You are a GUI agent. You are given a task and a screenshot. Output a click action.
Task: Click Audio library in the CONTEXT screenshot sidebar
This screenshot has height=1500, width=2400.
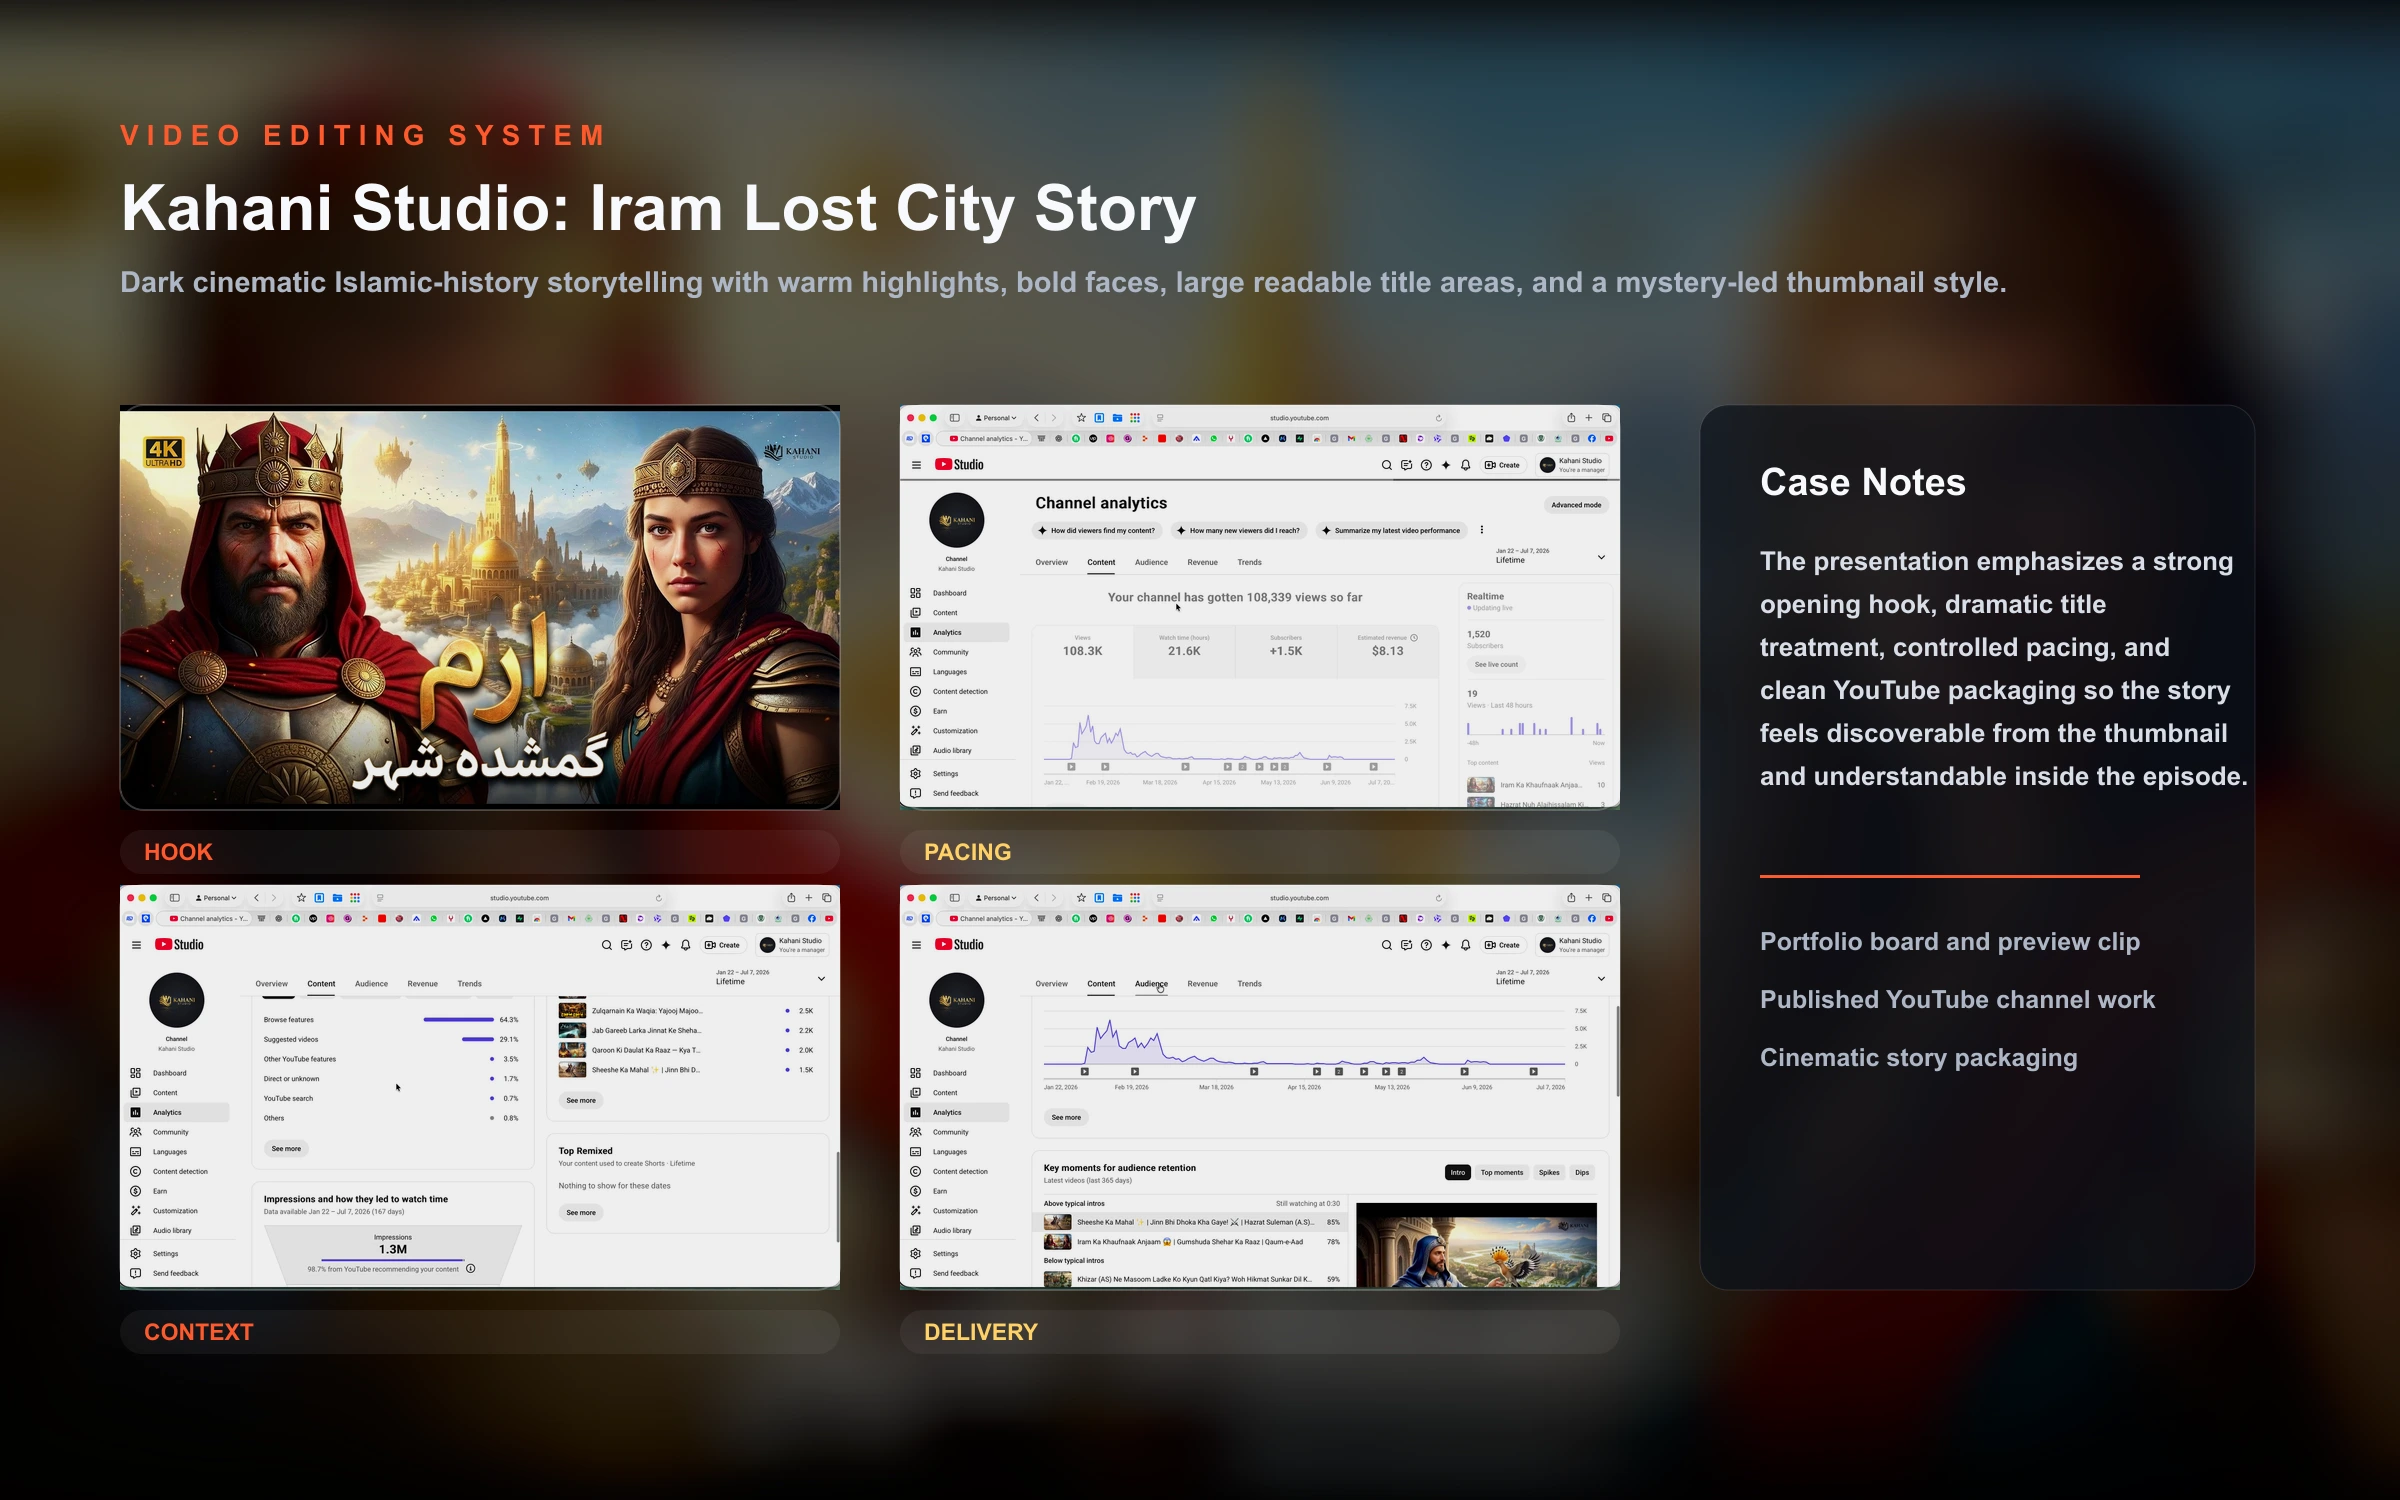[x=171, y=1231]
